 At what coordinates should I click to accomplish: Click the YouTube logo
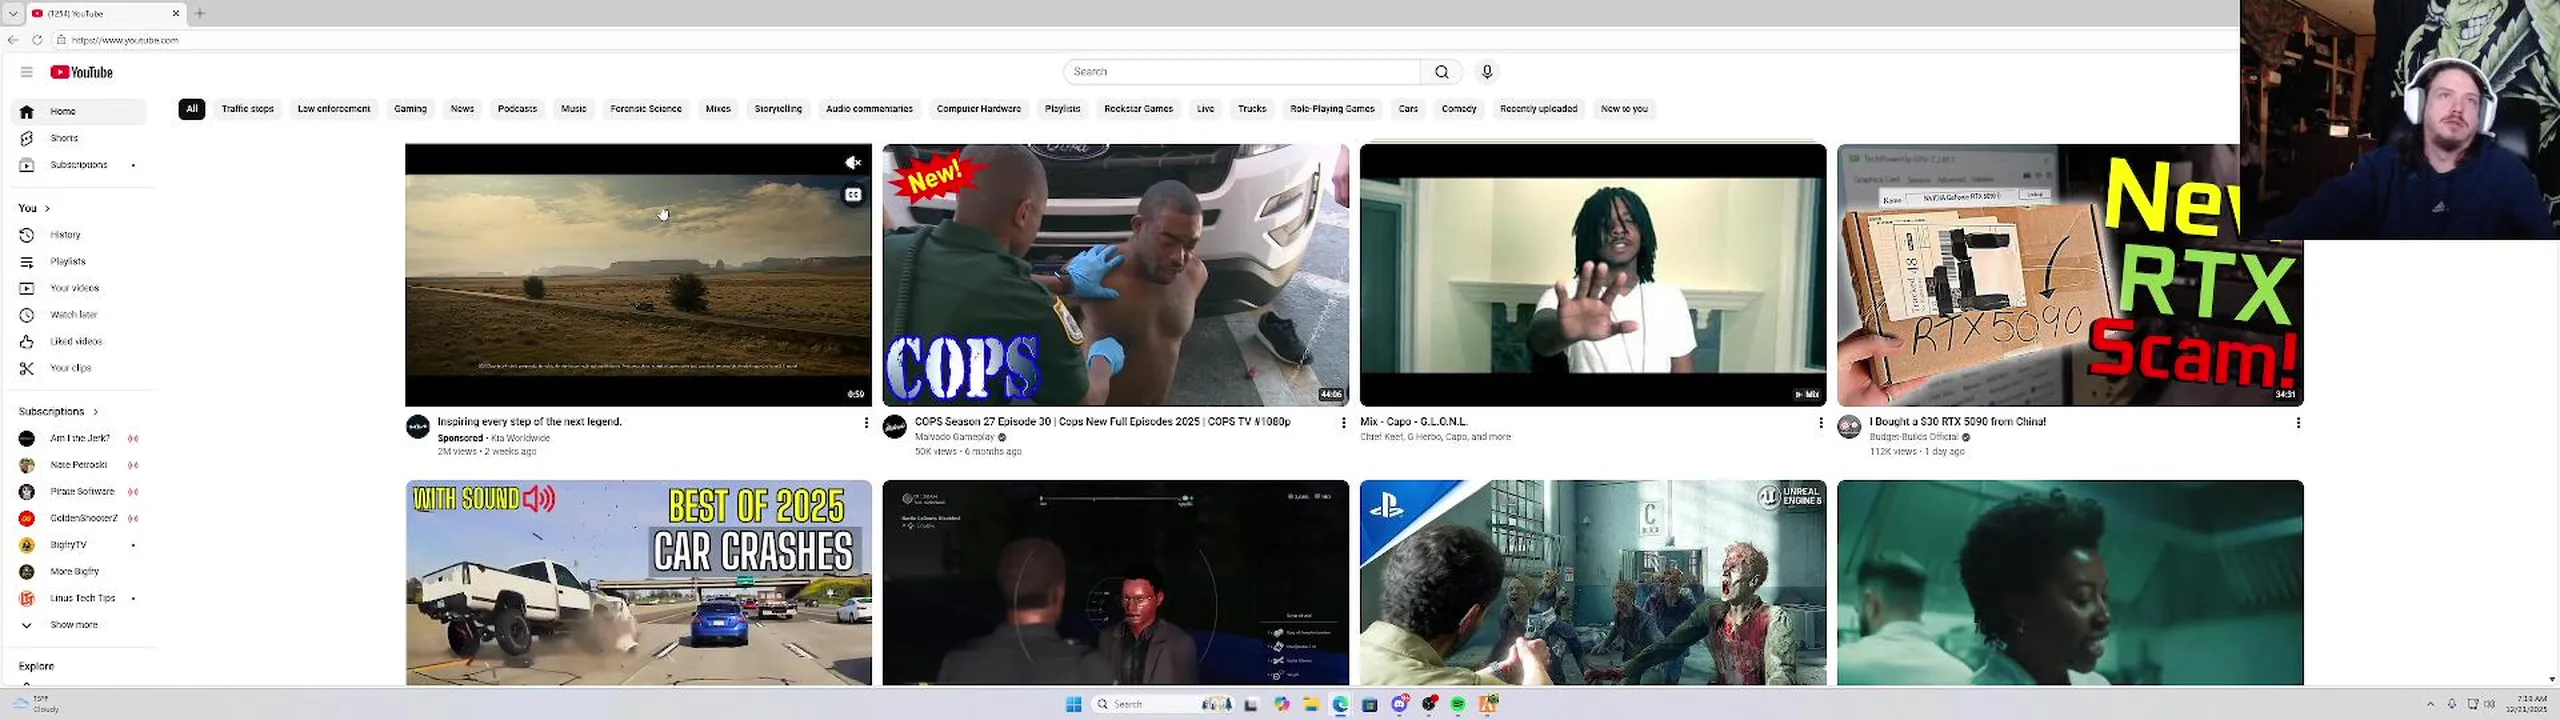tap(82, 72)
